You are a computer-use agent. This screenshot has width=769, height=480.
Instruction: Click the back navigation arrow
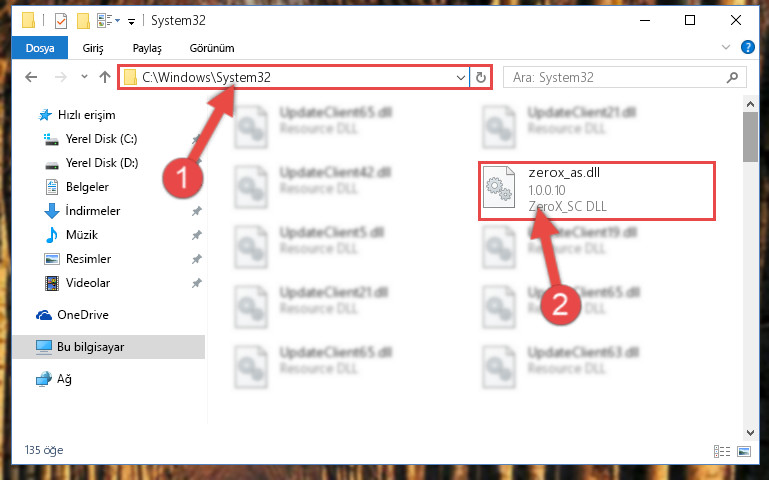(31, 77)
